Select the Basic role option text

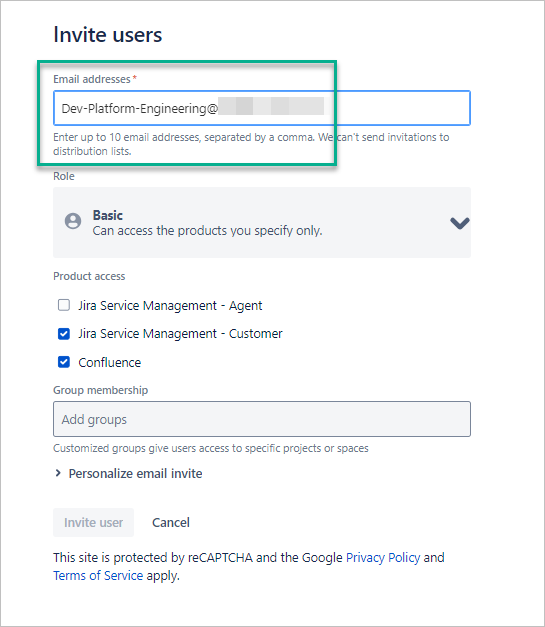[108, 216]
